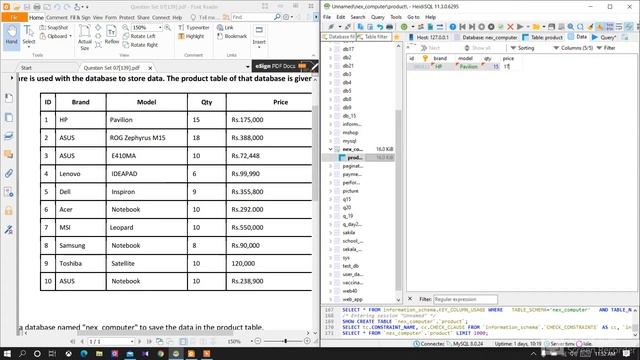640x360 pixels.
Task: Switch to the Comment ribbon tab
Action: 57,18
